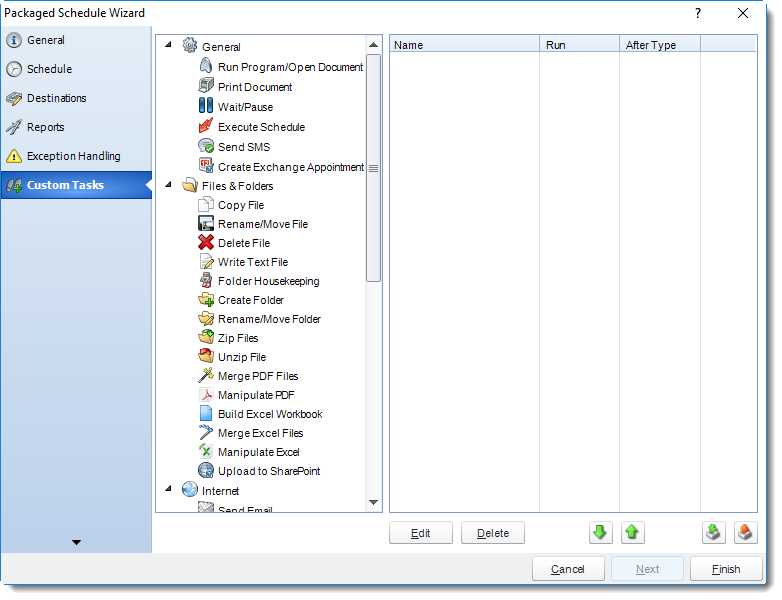The image size is (782, 600).
Task: Collapse the General task group
Action: pyautogui.click(x=169, y=45)
